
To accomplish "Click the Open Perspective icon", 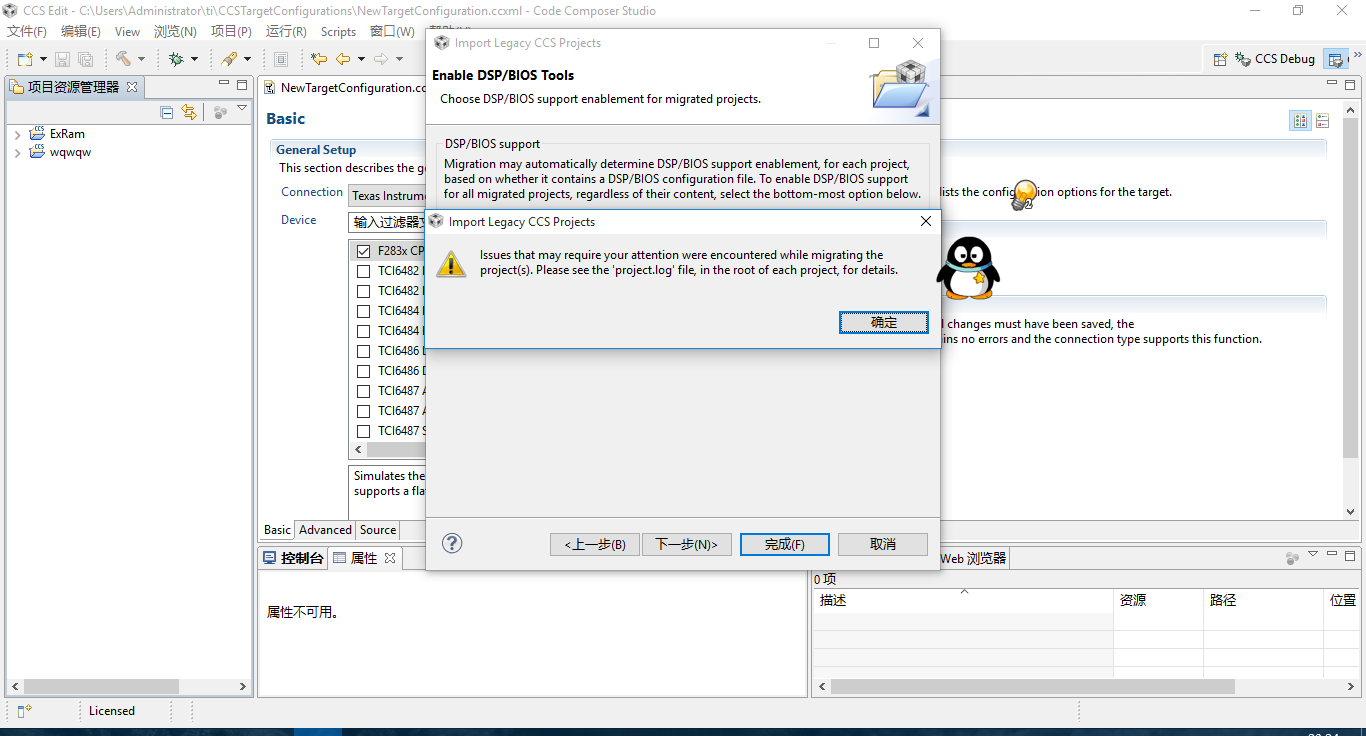I will [x=1220, y=59].
